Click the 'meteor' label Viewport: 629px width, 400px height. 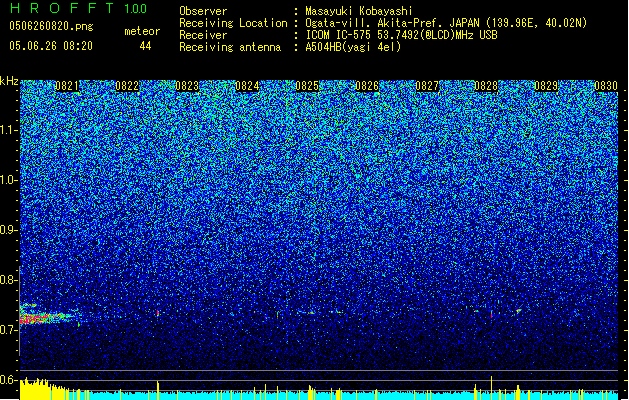142,31
